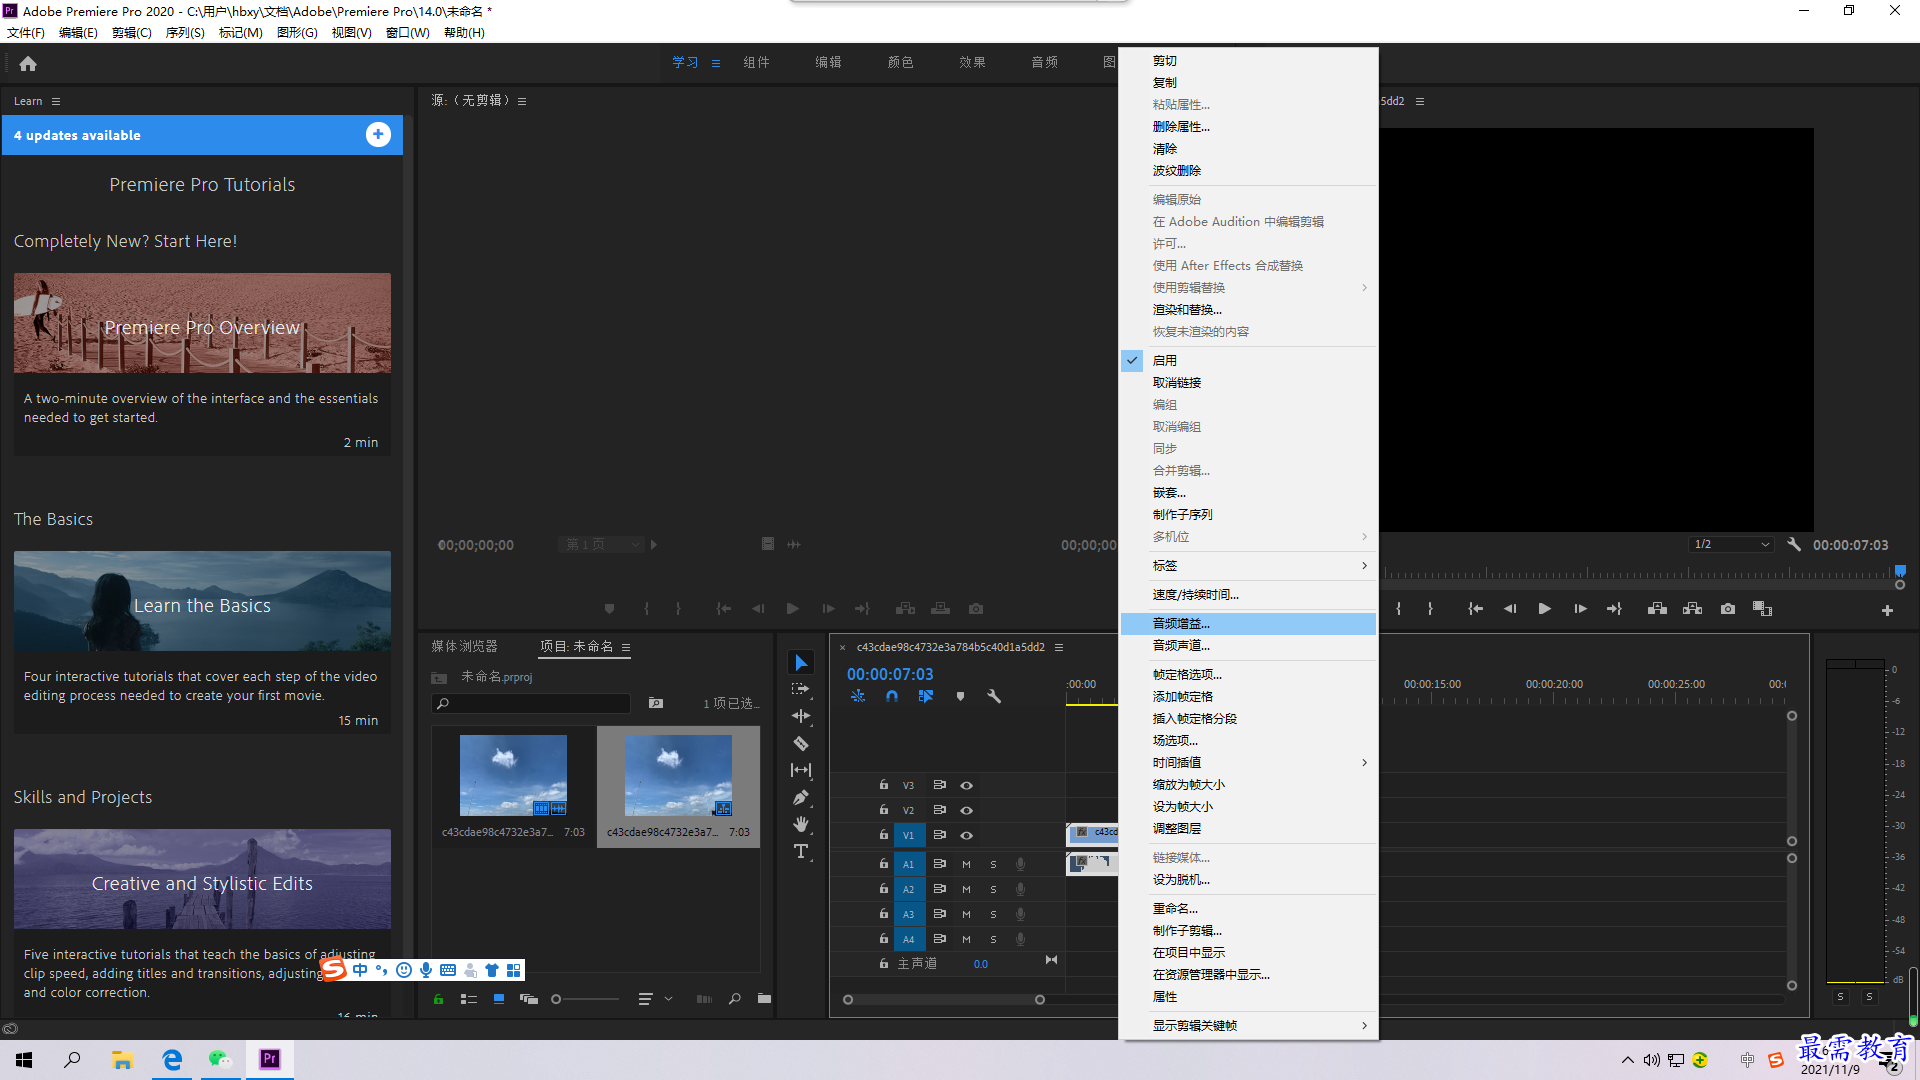Open Creative and Stylistic Edits tutorial
The width and height of the screenshot is (1920, 1080).
click(x=202, y=879)
